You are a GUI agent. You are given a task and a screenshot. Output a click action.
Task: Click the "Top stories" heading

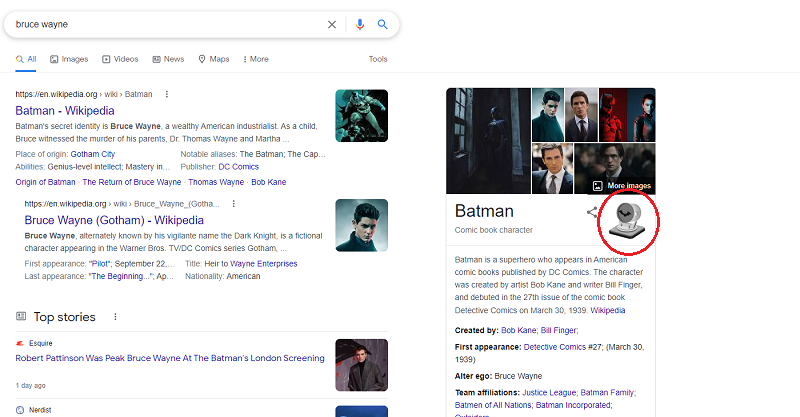[64, 317]
